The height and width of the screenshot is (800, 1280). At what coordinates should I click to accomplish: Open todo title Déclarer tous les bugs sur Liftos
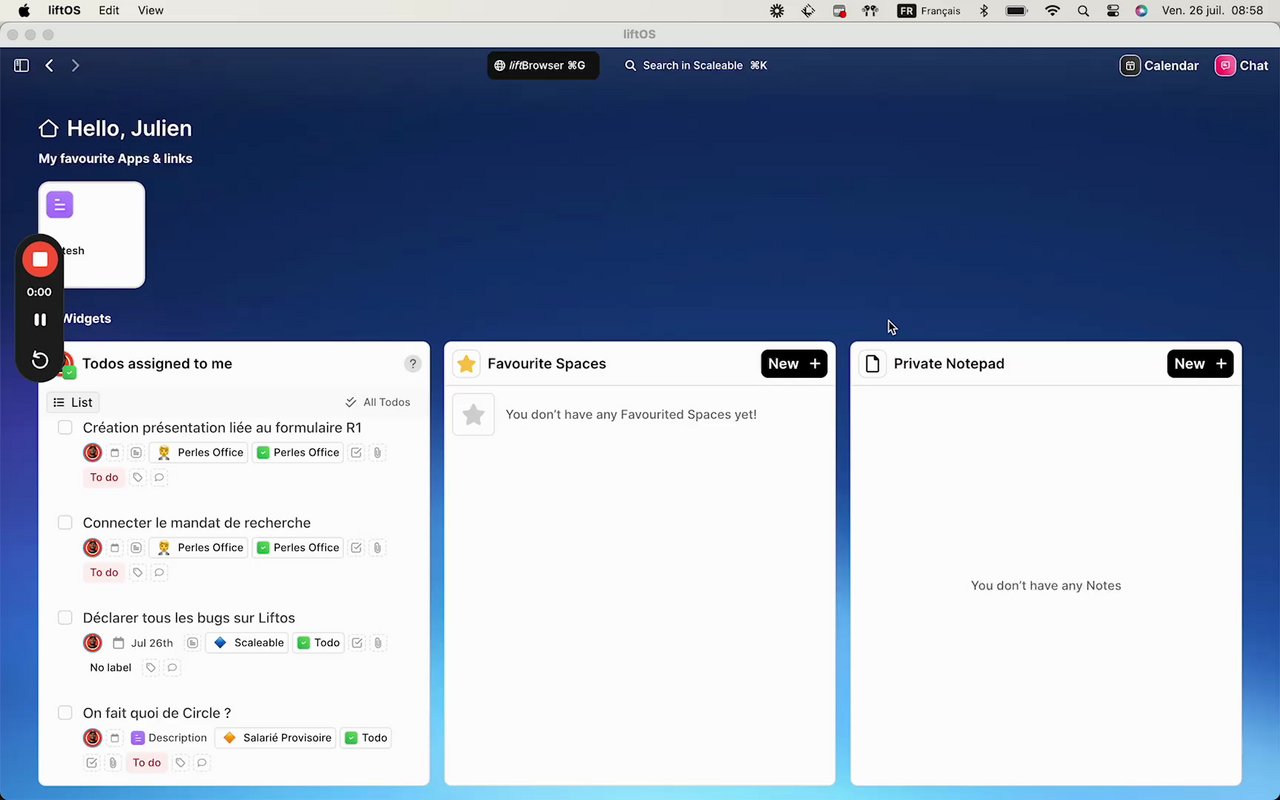click(x=189, y=618)
